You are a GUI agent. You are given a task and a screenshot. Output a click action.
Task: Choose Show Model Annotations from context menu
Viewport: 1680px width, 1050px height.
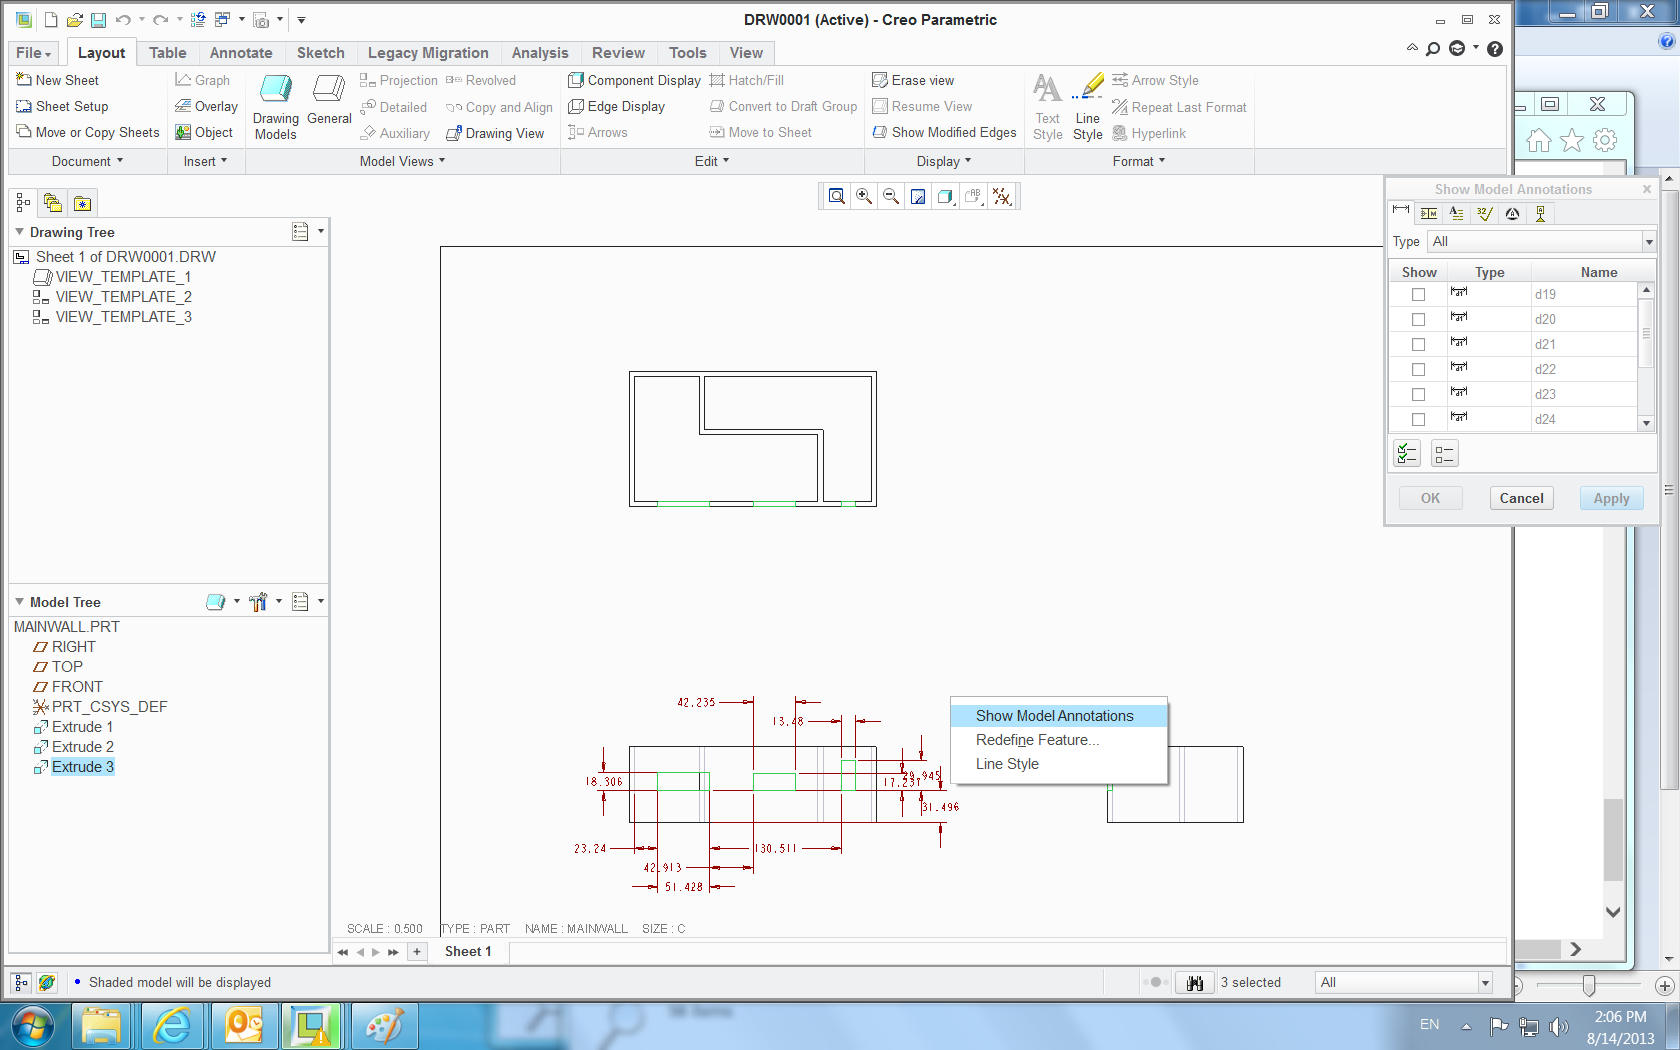point(1059,716)
